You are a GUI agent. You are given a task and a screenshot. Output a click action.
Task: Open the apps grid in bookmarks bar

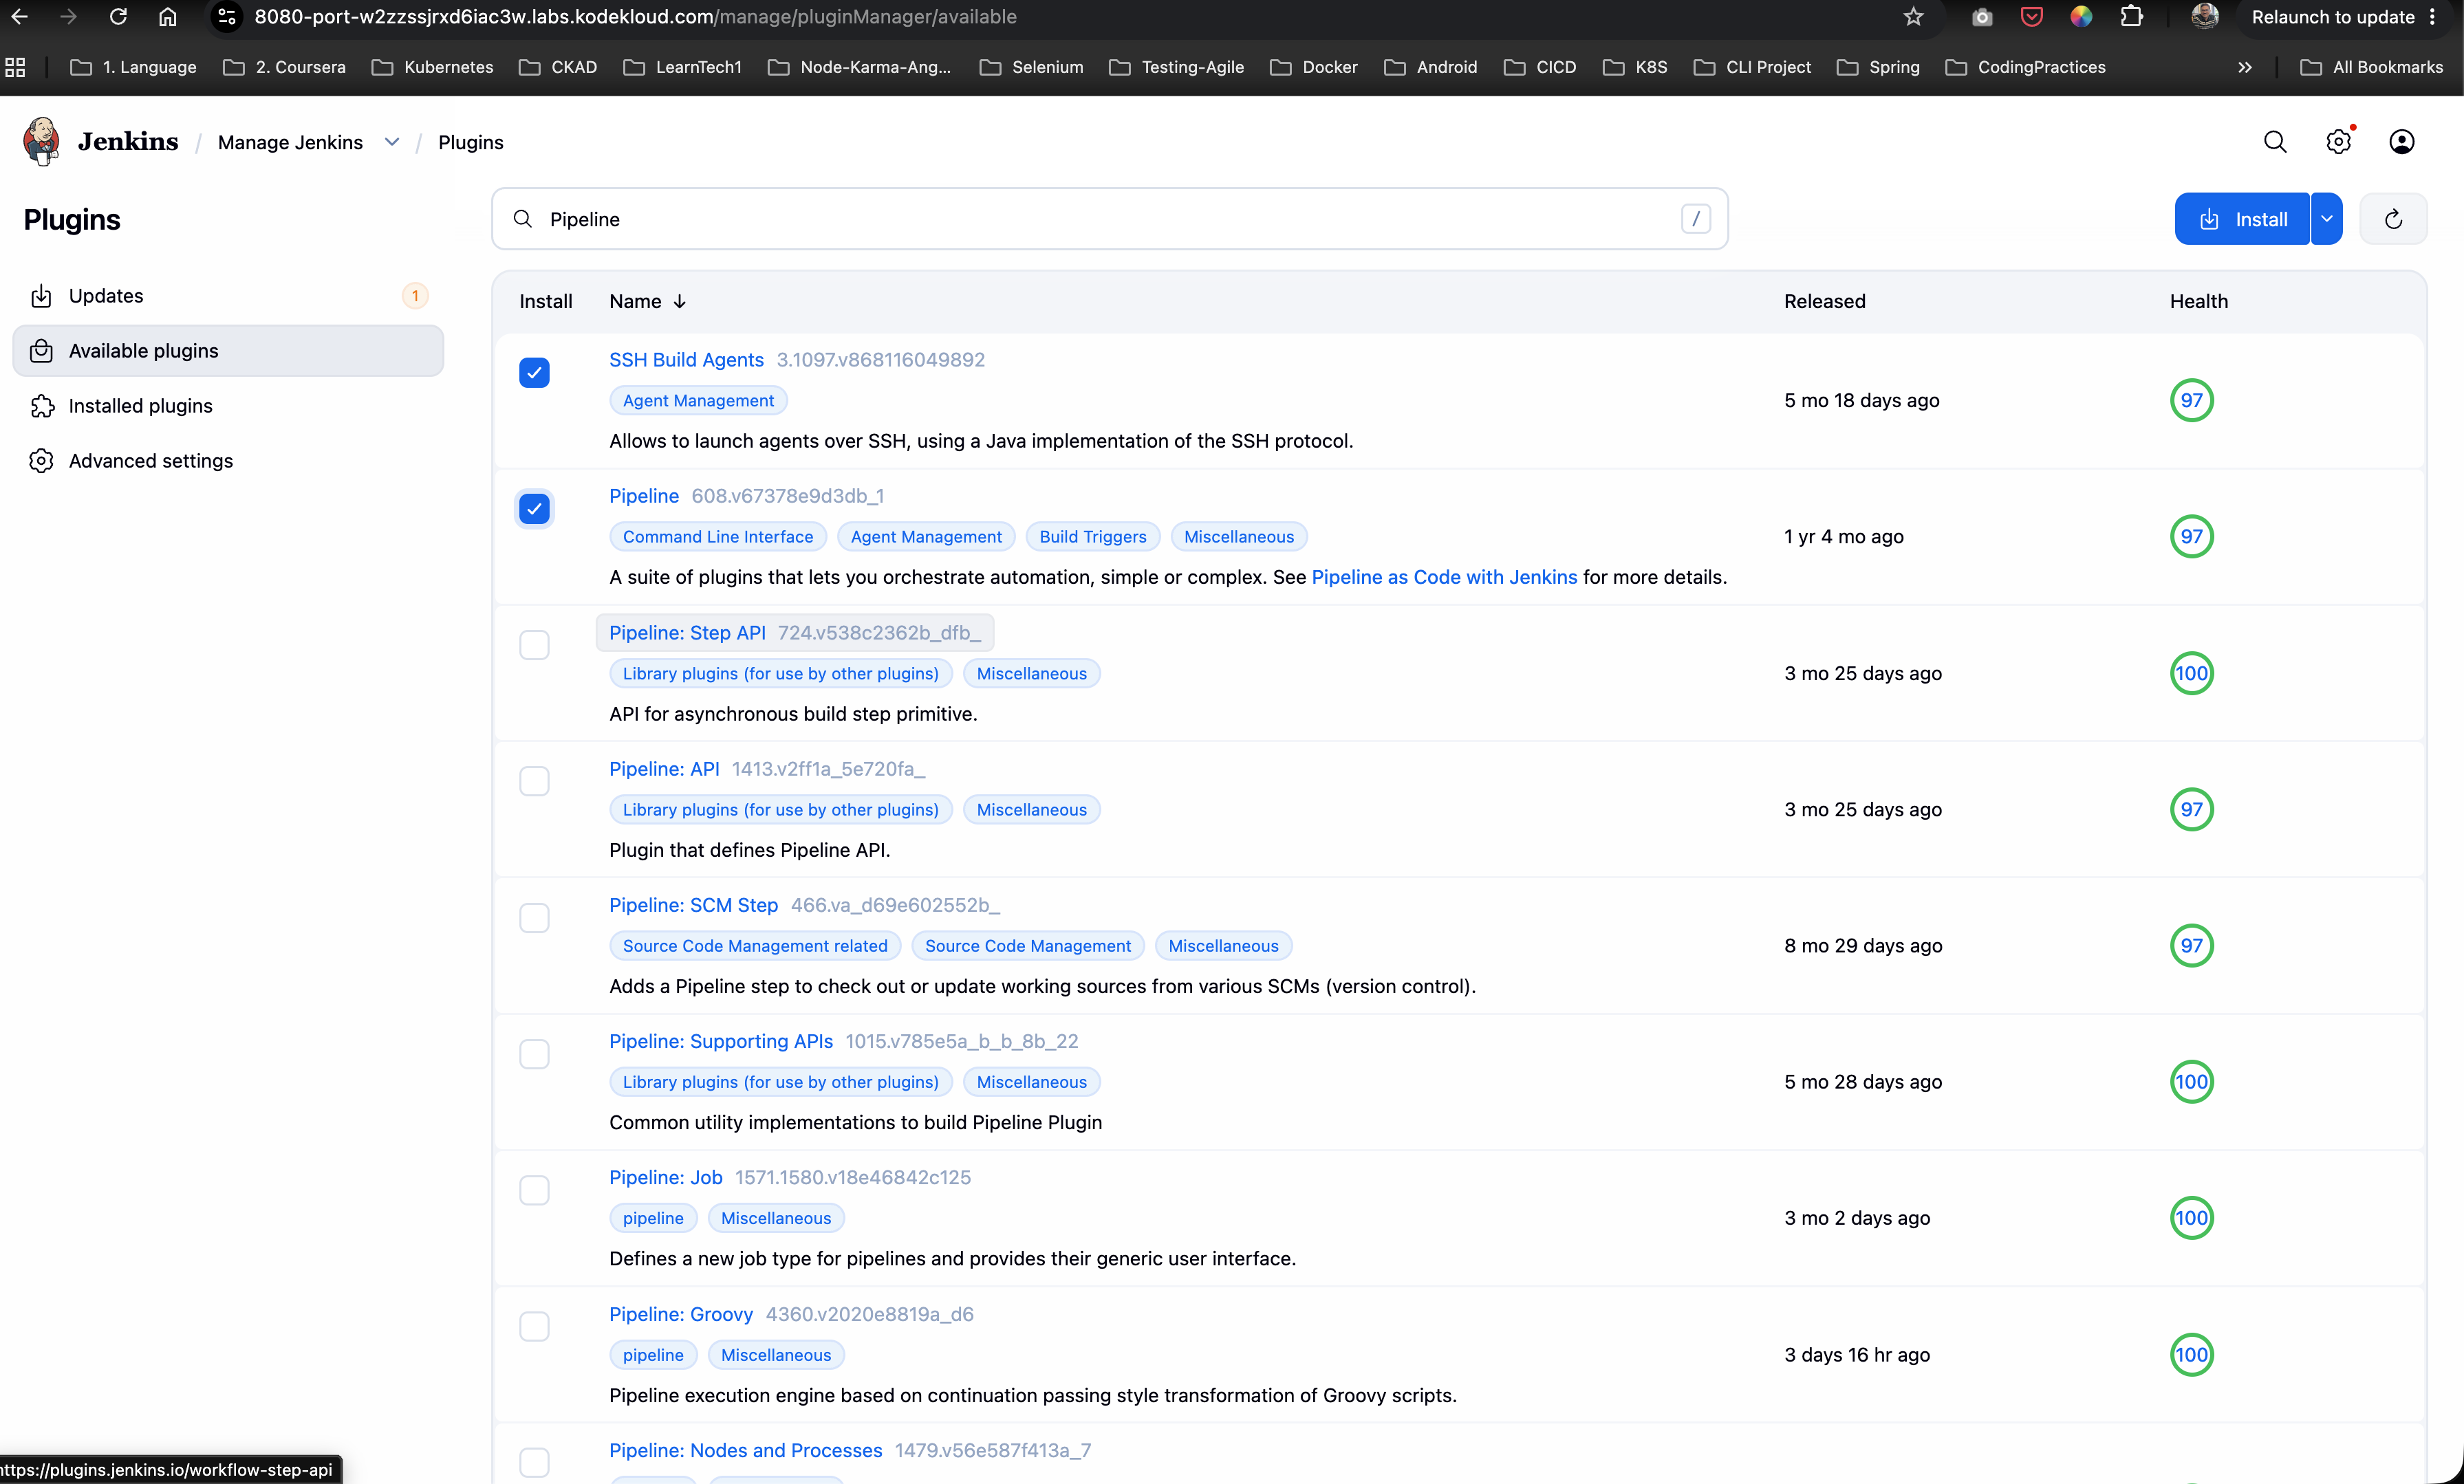coord(15,67)
